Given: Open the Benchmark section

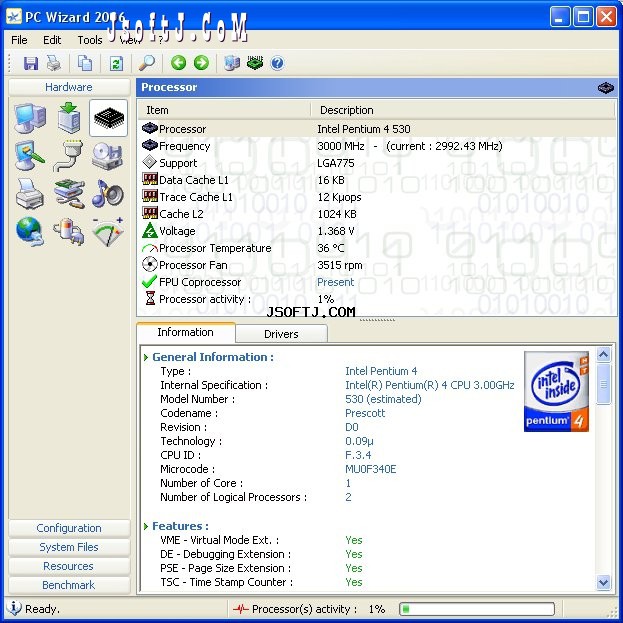Looking at the screenshot, I should pos(69,585).
